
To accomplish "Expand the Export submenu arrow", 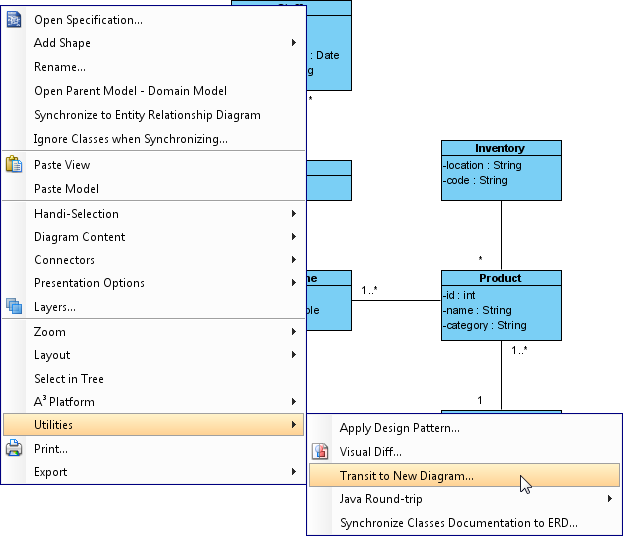I will coord(294,472).
